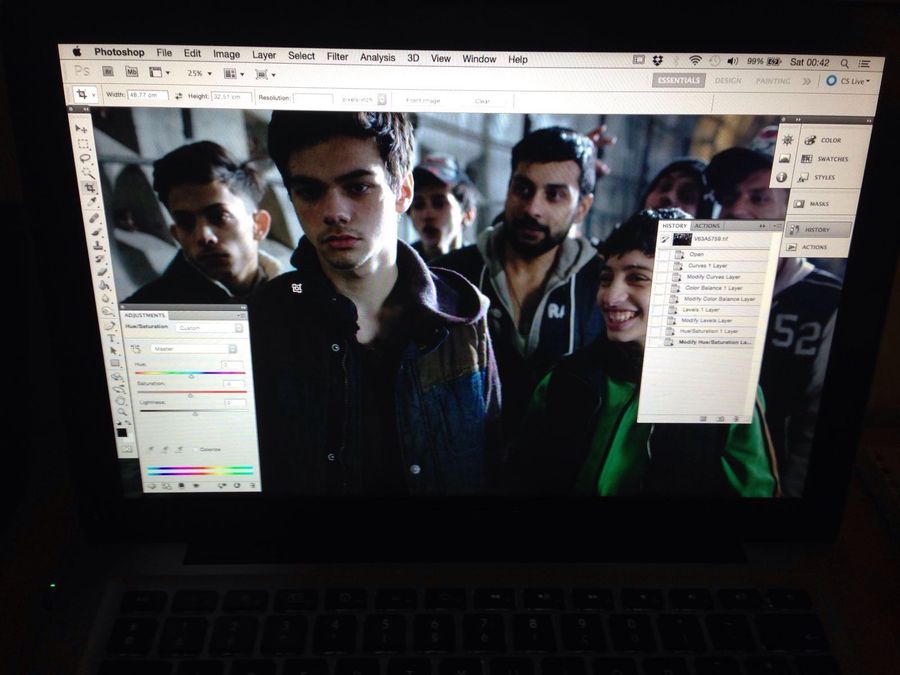Viewport: 900px width, 675px height.
Task: Switch to the Design workspace
Action: [x=728, y=80]
